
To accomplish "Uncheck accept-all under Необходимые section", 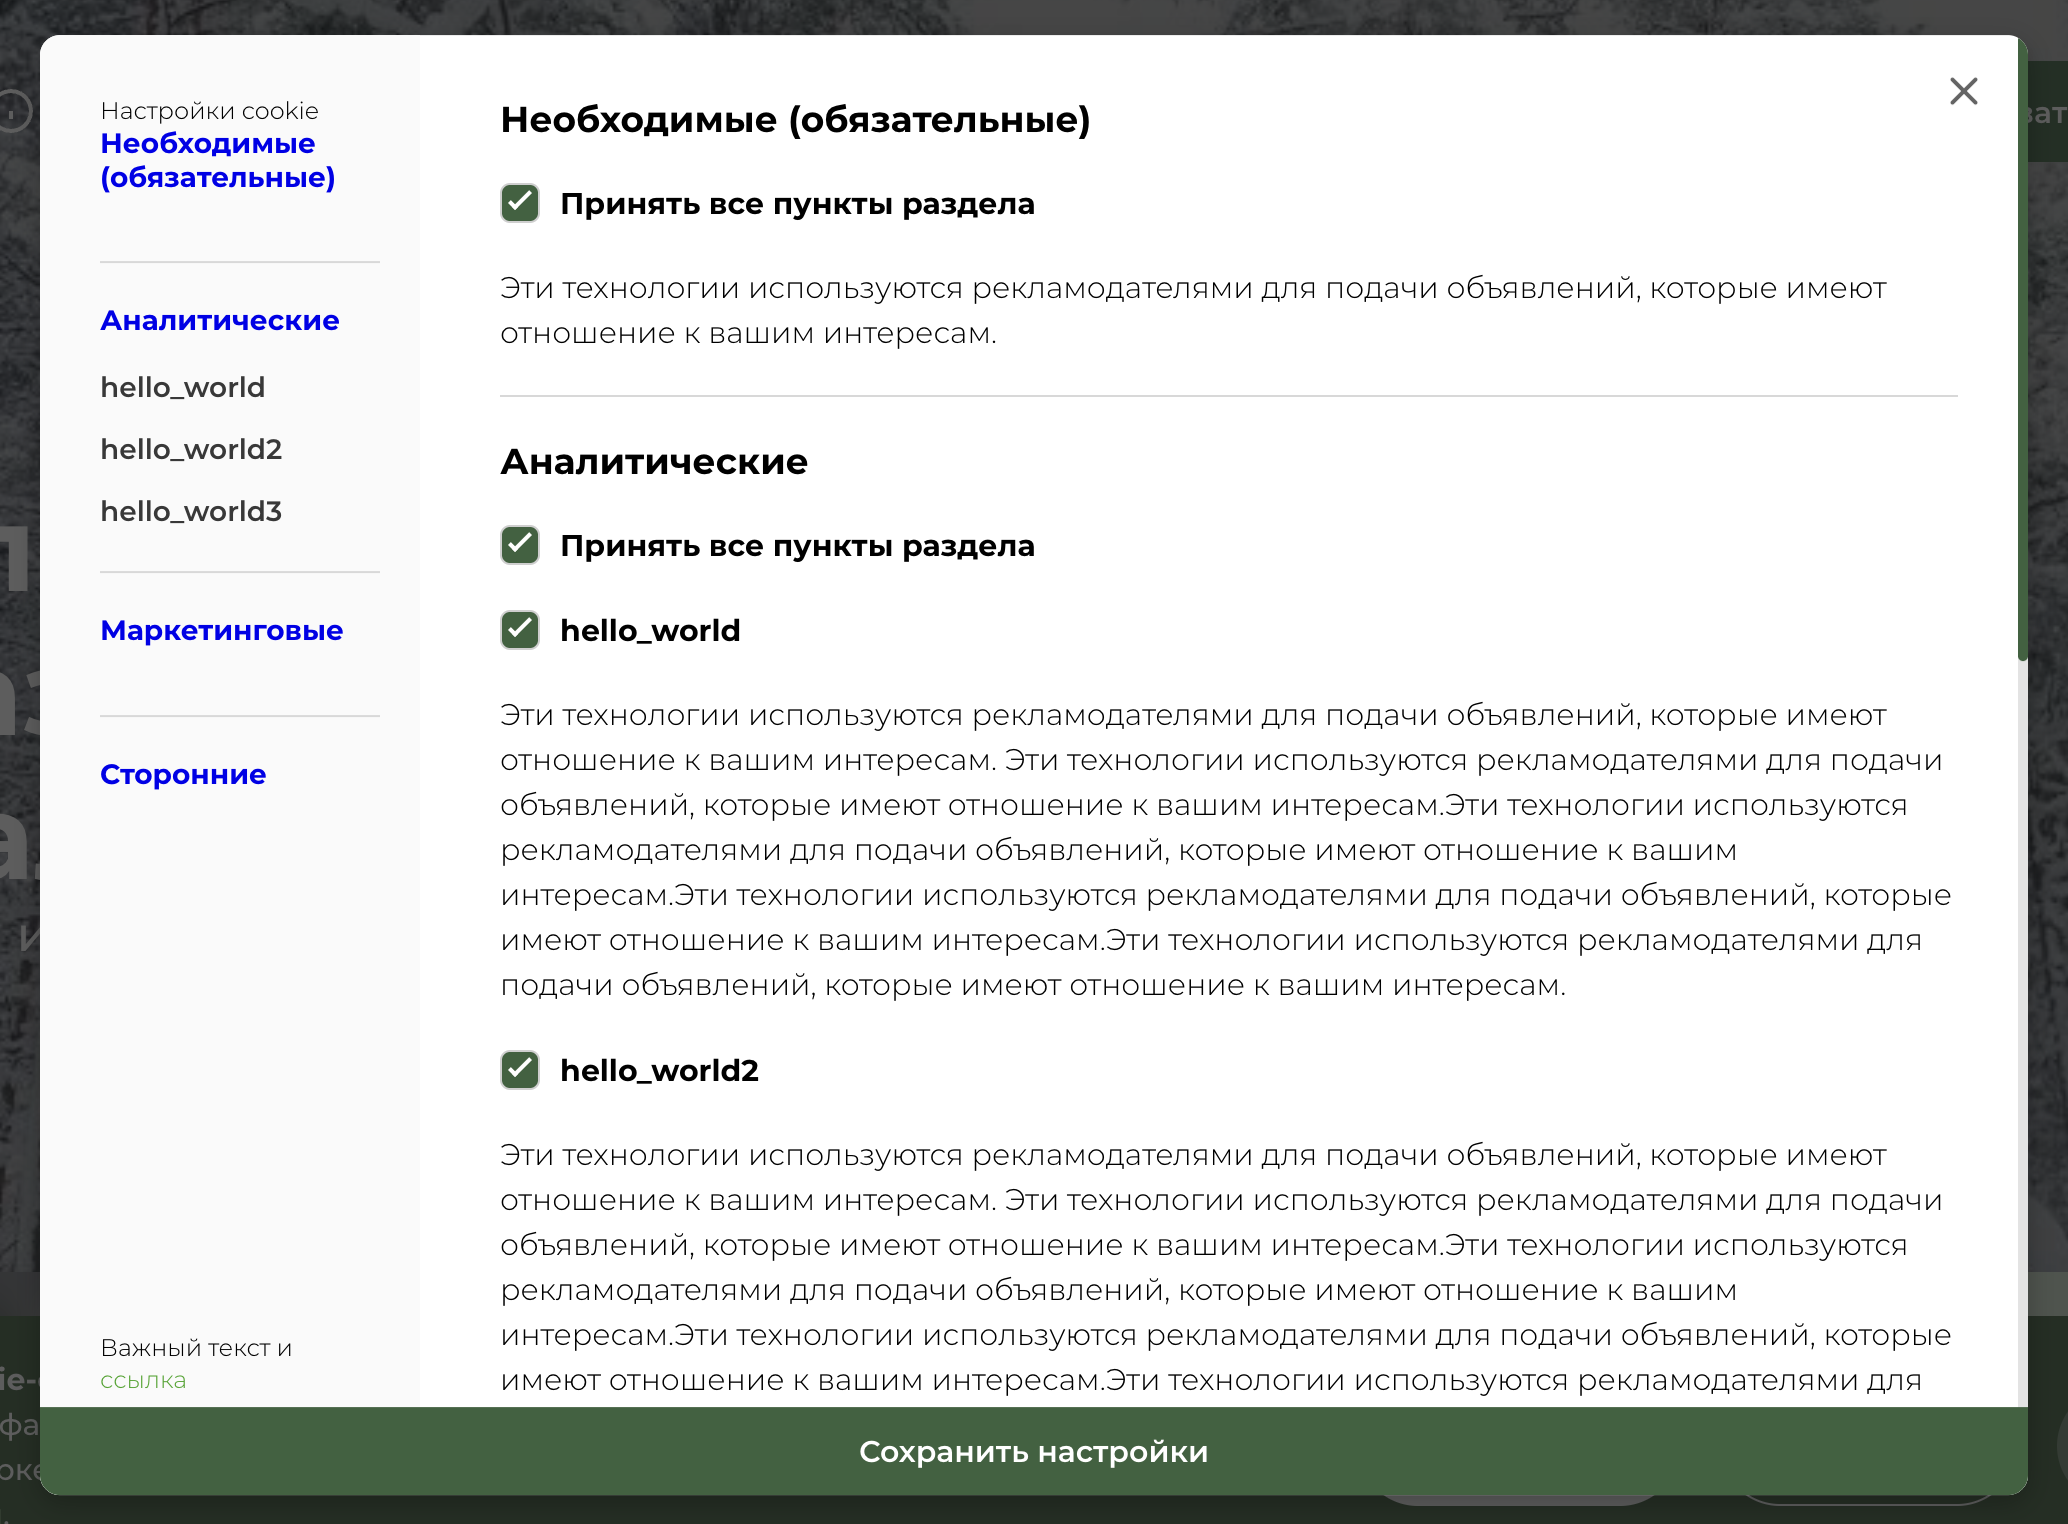I will click(x=520, y=204).
